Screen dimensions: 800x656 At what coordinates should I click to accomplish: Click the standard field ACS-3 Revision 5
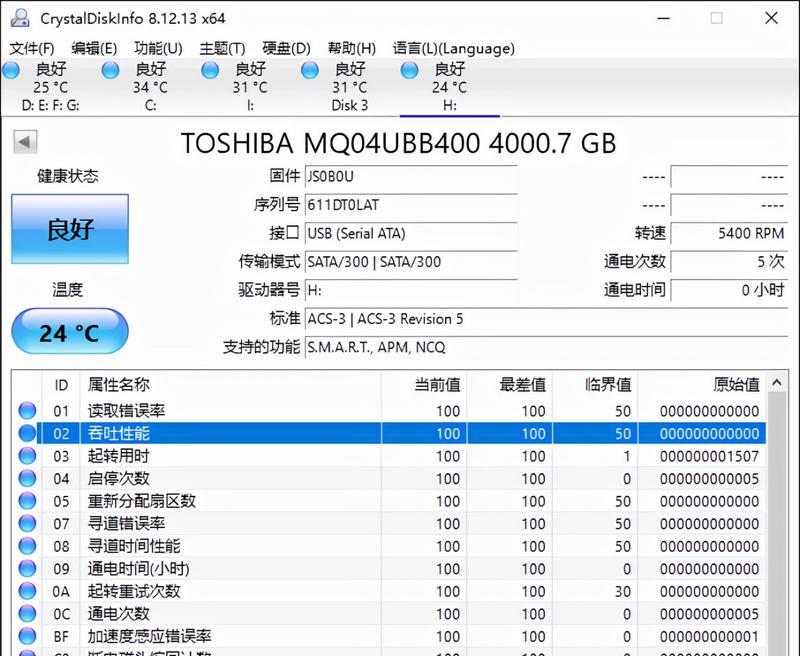click(x=546, y=319)
